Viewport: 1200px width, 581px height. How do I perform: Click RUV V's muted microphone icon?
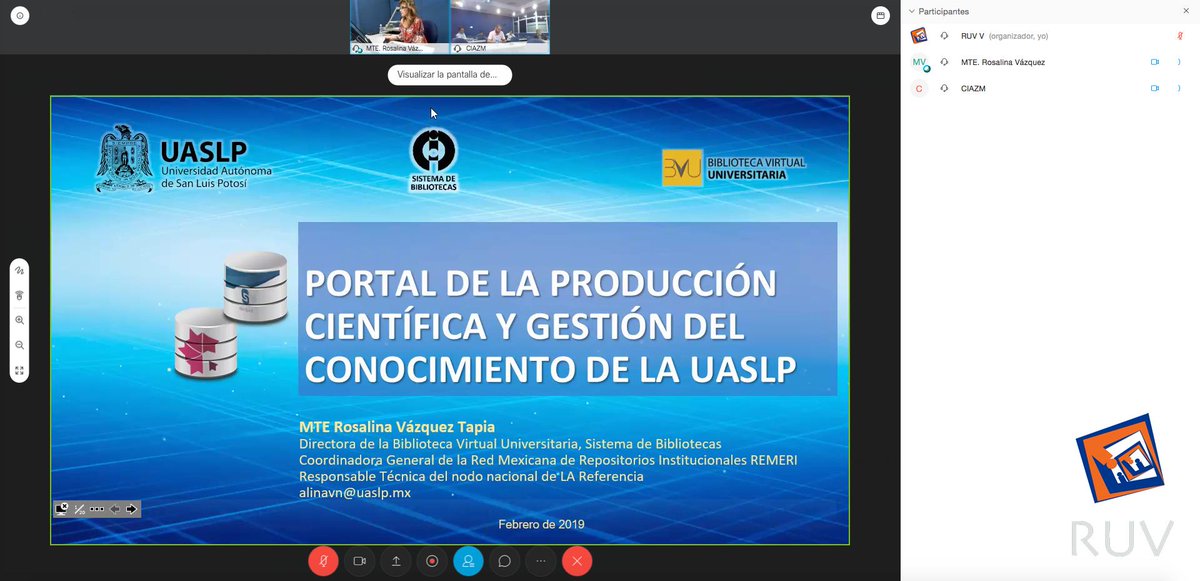click(1180, 36)
